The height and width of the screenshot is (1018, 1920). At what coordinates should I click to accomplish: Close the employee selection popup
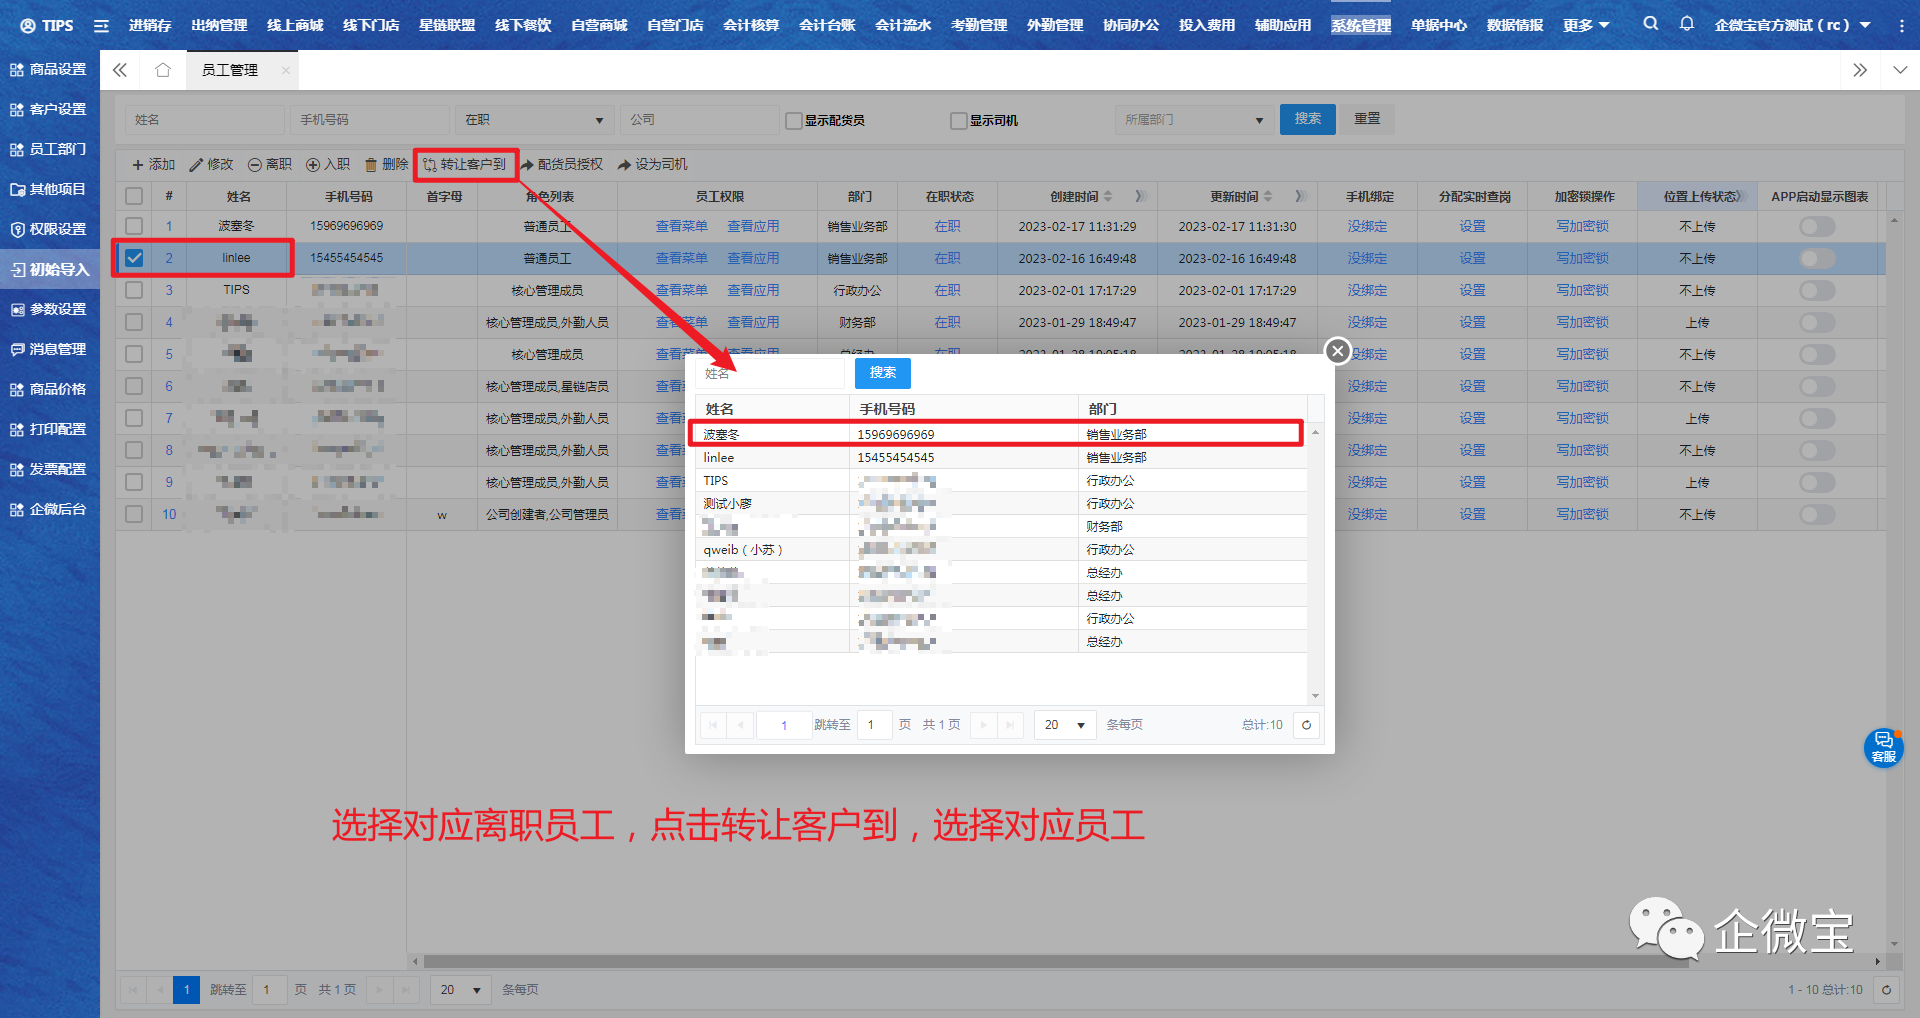point(1337,351)
